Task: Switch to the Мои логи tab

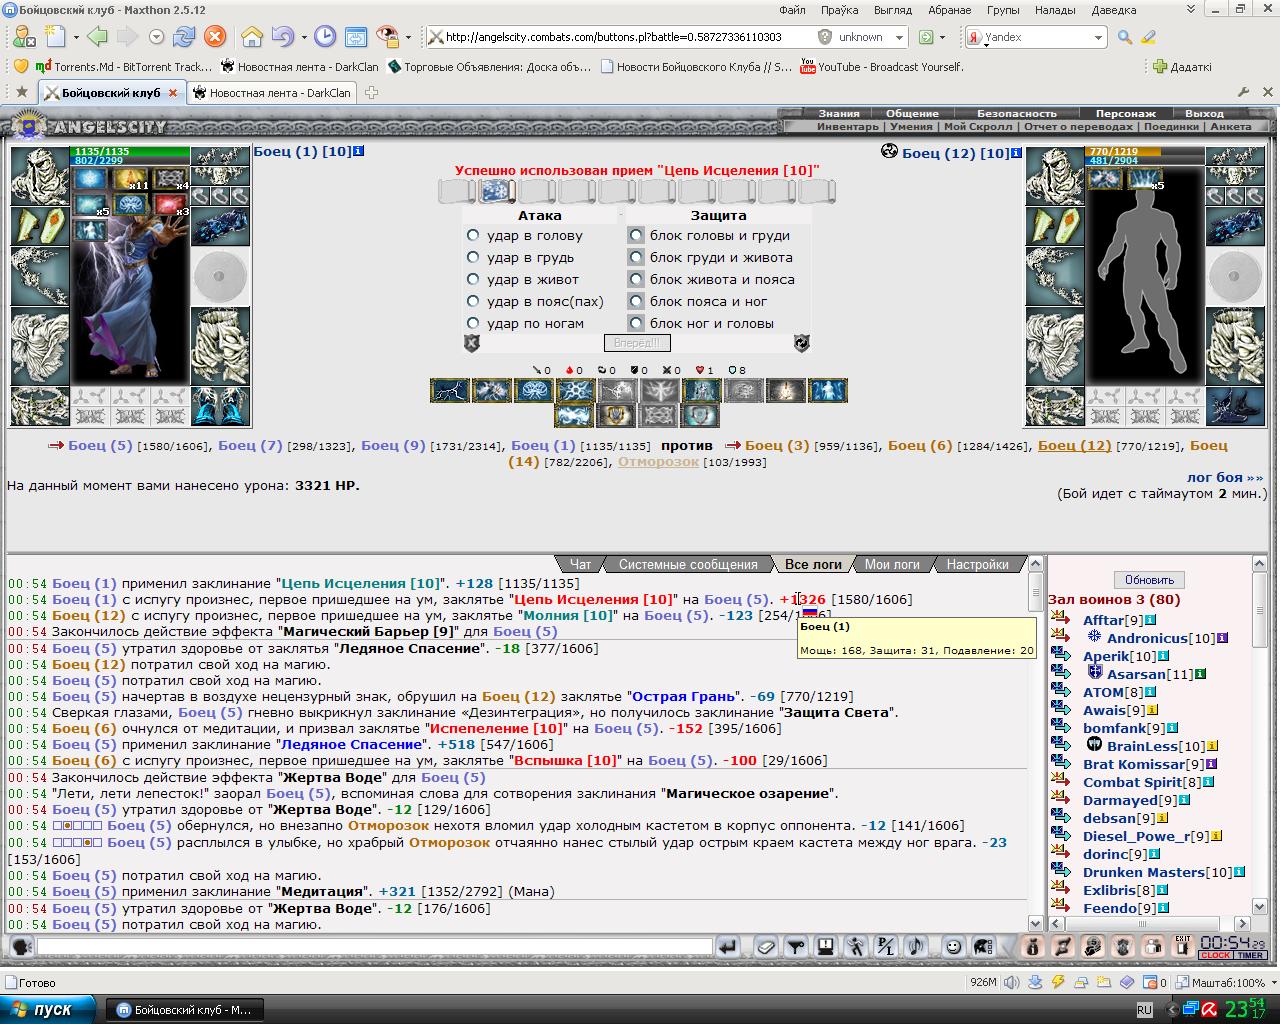Action: point(892,564)
